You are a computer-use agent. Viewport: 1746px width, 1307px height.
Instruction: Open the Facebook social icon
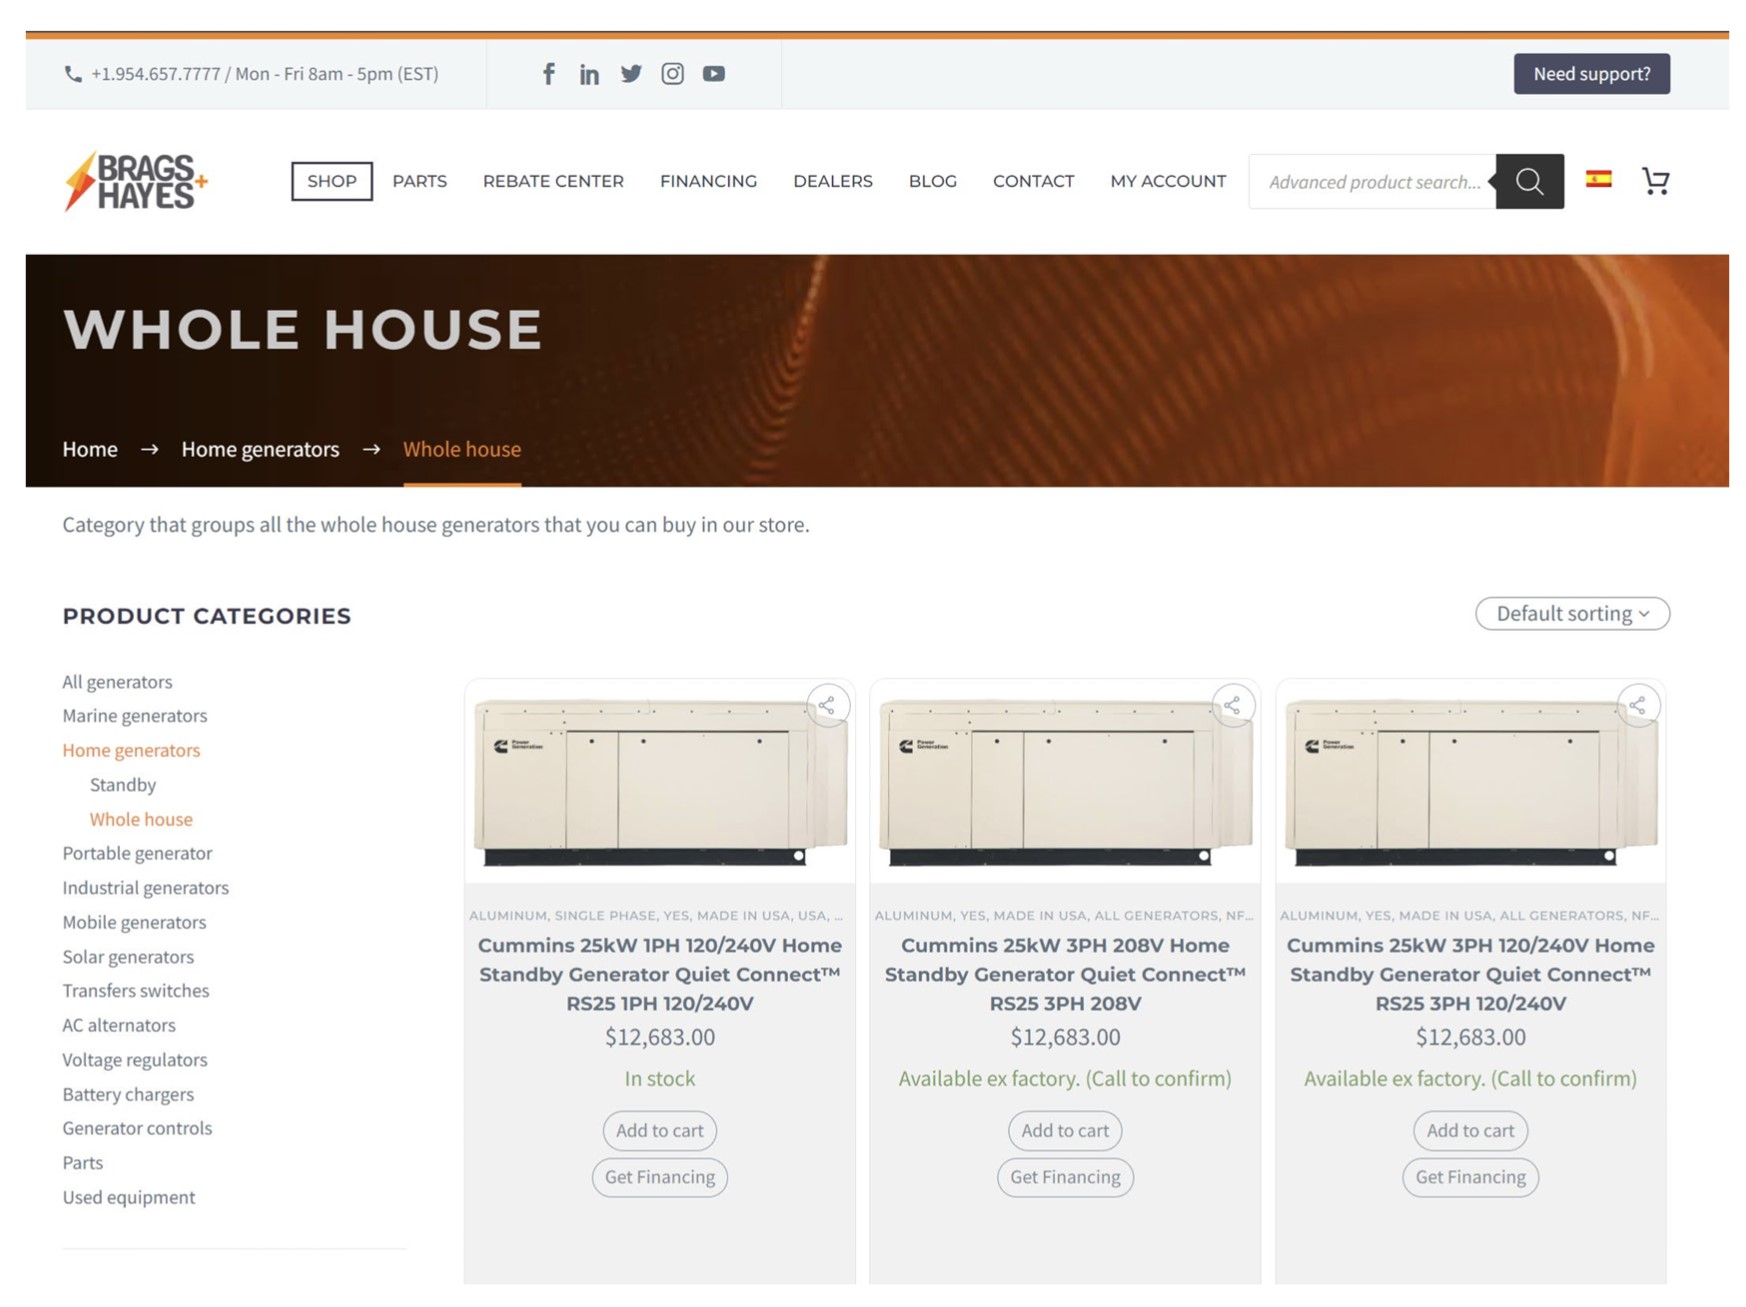(548, 73)
